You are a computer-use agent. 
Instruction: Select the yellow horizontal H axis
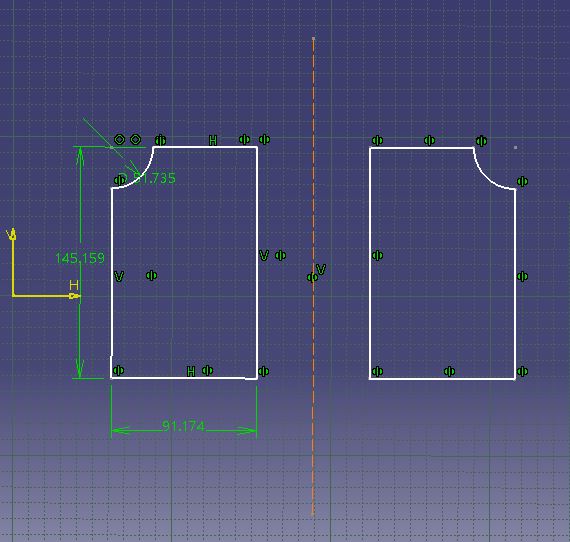(x=46, y=296)
